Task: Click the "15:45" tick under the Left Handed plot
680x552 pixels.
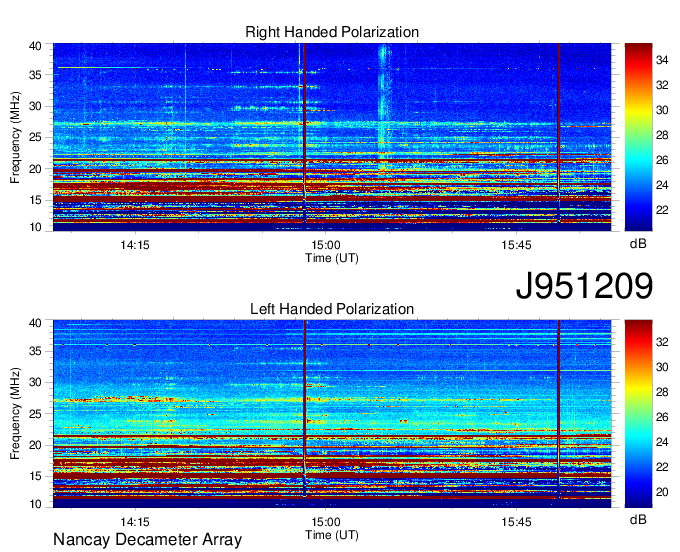Action: click(x=517, y=522)
